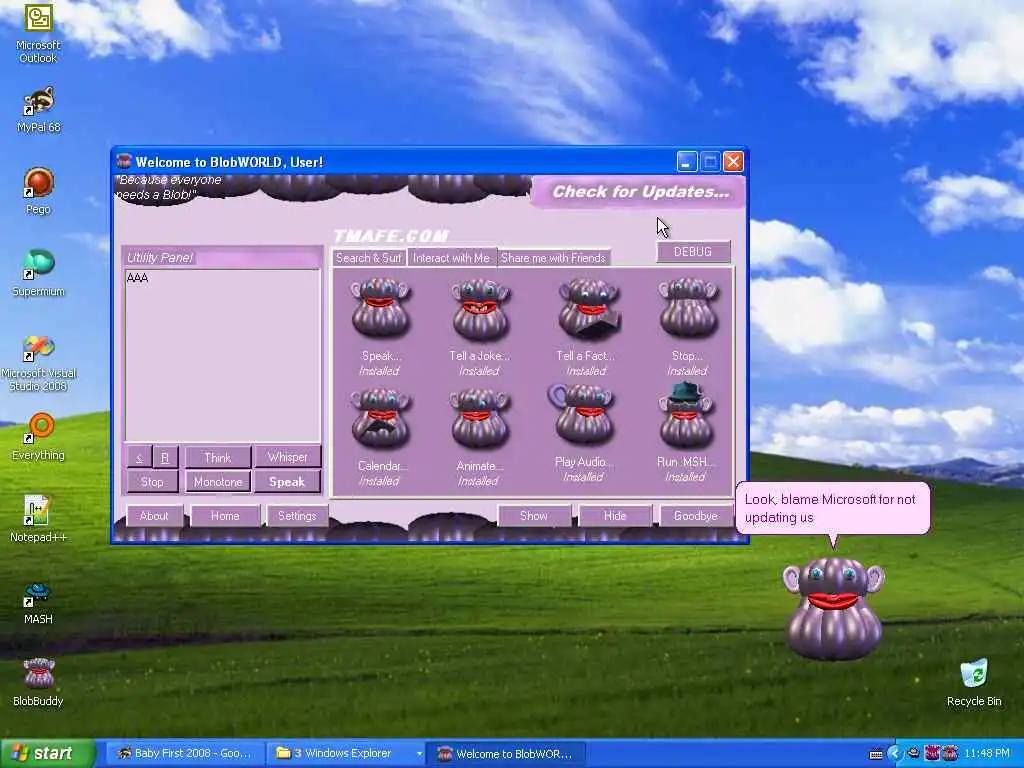Click the BlobWORLD title bar icon
Viewport: 1024px width, 768px height.
(123, 161)
